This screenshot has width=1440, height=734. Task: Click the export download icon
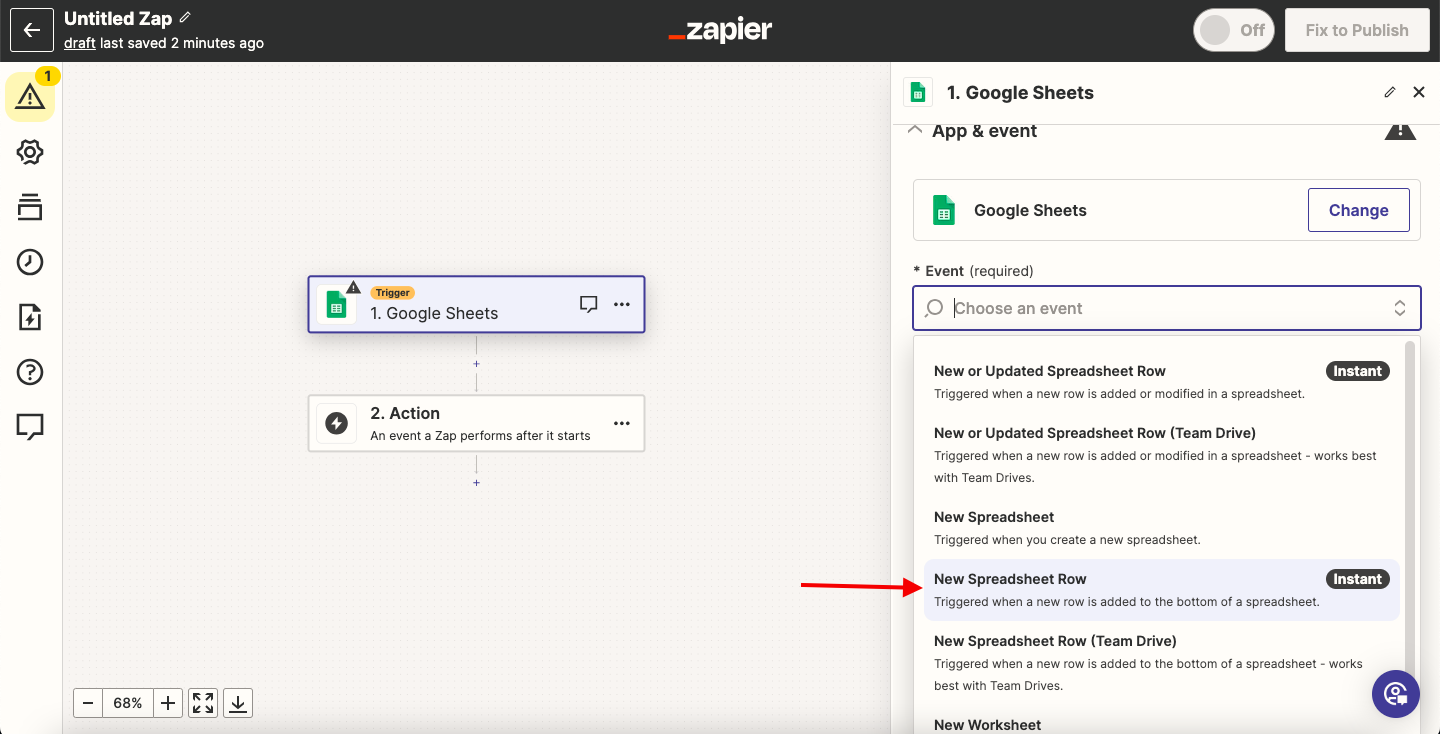pos(238,703)
